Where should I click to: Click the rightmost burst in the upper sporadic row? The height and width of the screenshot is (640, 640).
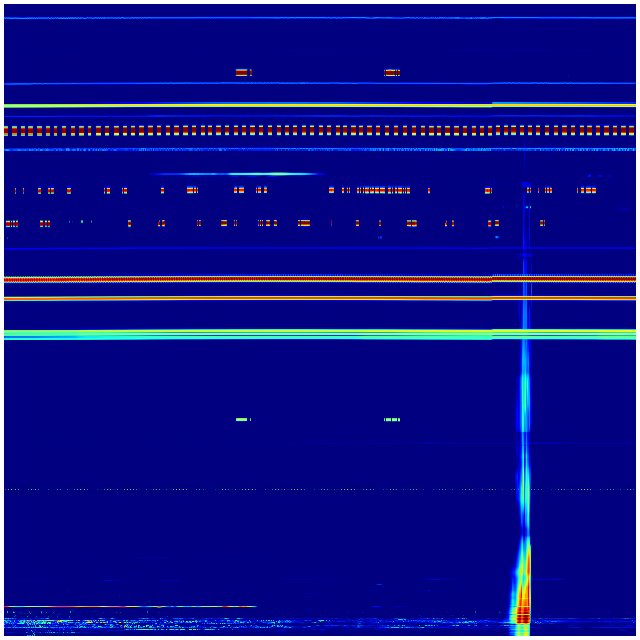(x=588, y=190)
